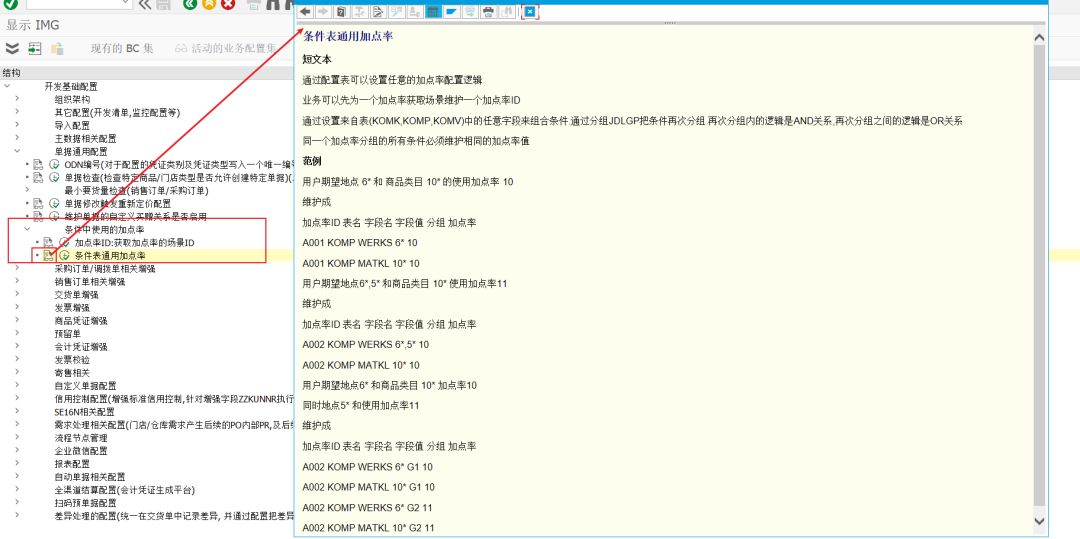
Task: Click the green Back icon in main toolbar
Action: (190, 4)
